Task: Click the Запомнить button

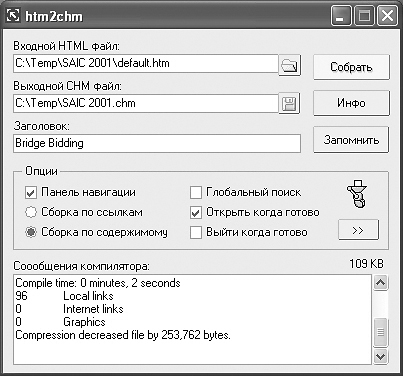Action: click(x=351, y=140)
